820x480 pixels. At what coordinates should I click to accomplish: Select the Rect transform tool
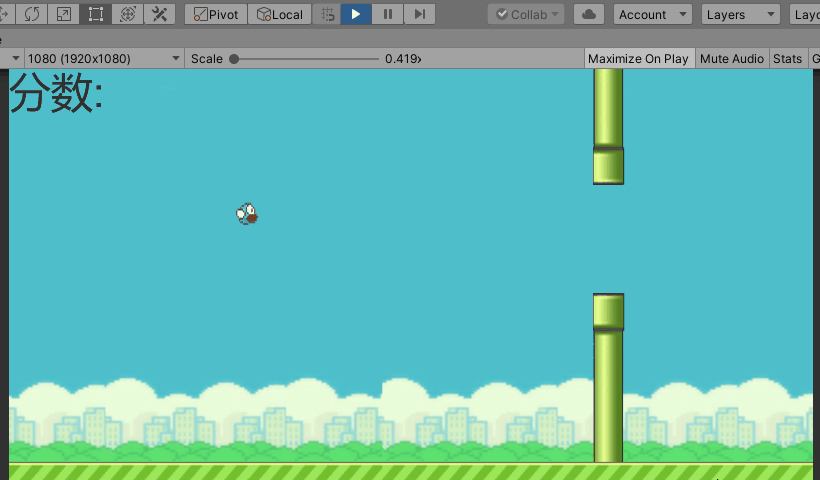coord(95,14)
